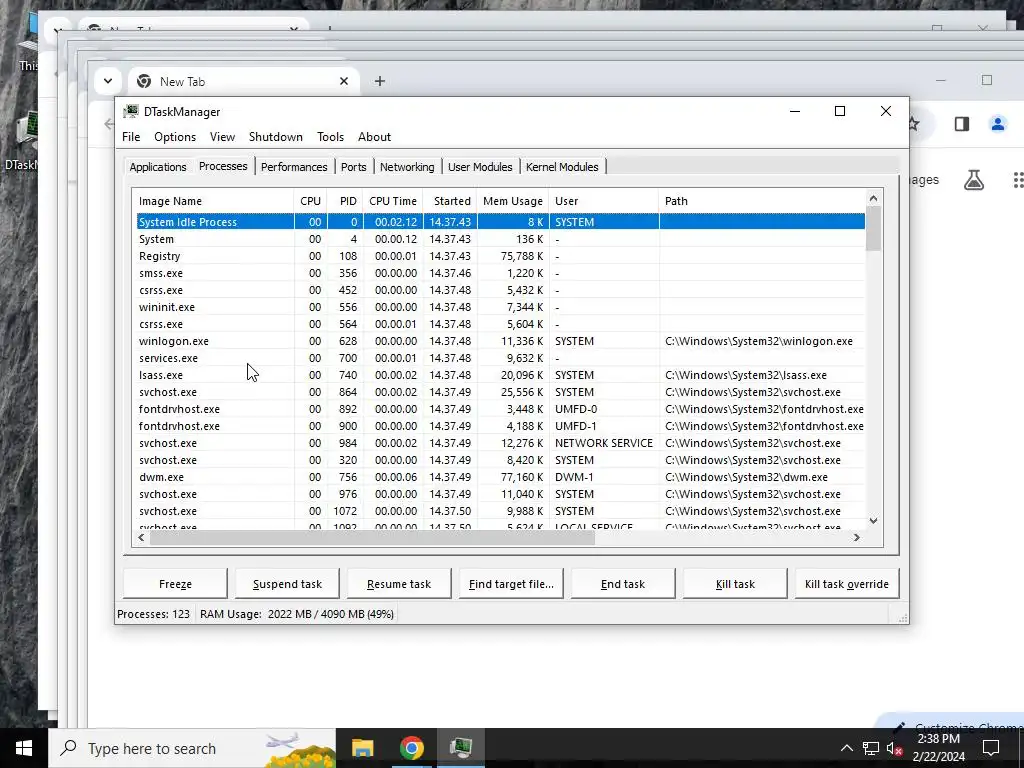Click the taskbar search box
The width and height of the screenshot is (1024, 768).
pos(192,748)
